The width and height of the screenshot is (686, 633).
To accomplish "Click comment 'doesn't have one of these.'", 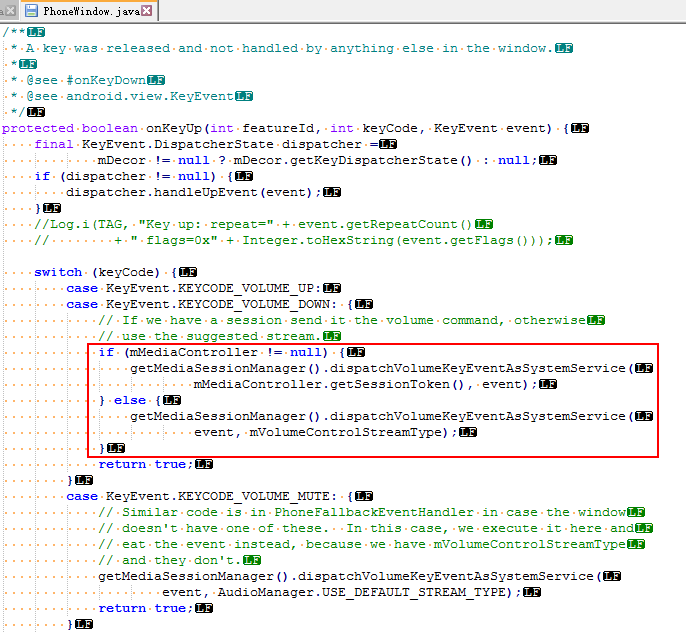I will pos(225,528).
